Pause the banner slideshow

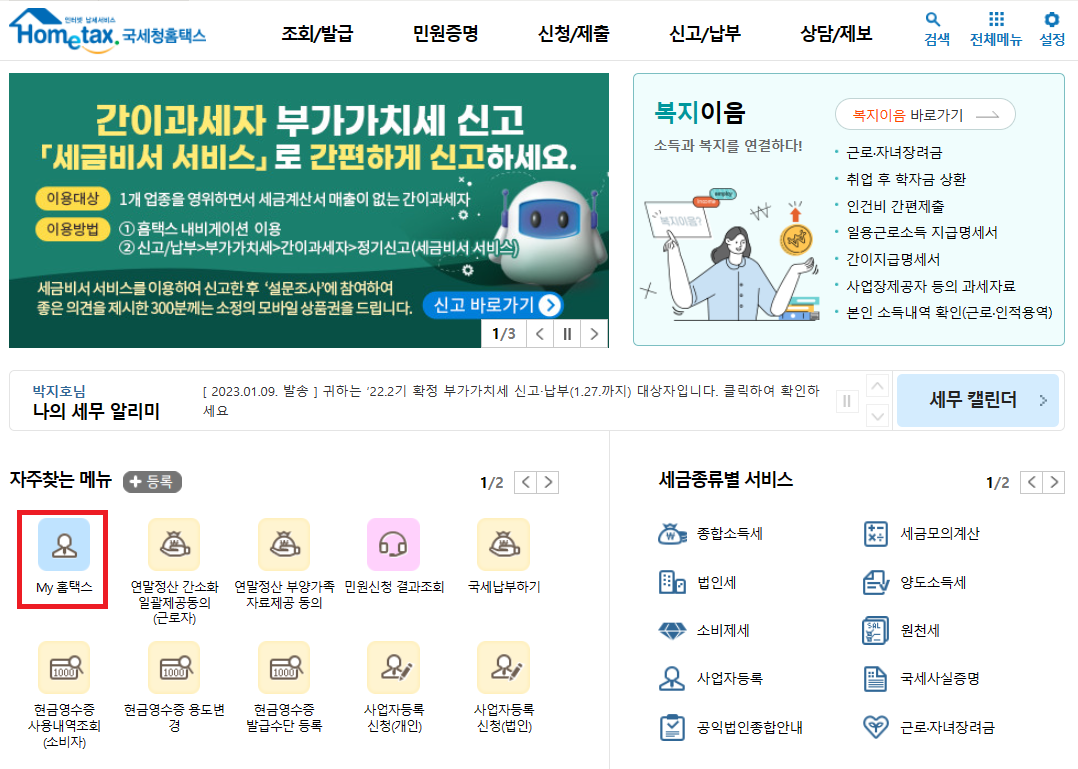coord(566,336)
